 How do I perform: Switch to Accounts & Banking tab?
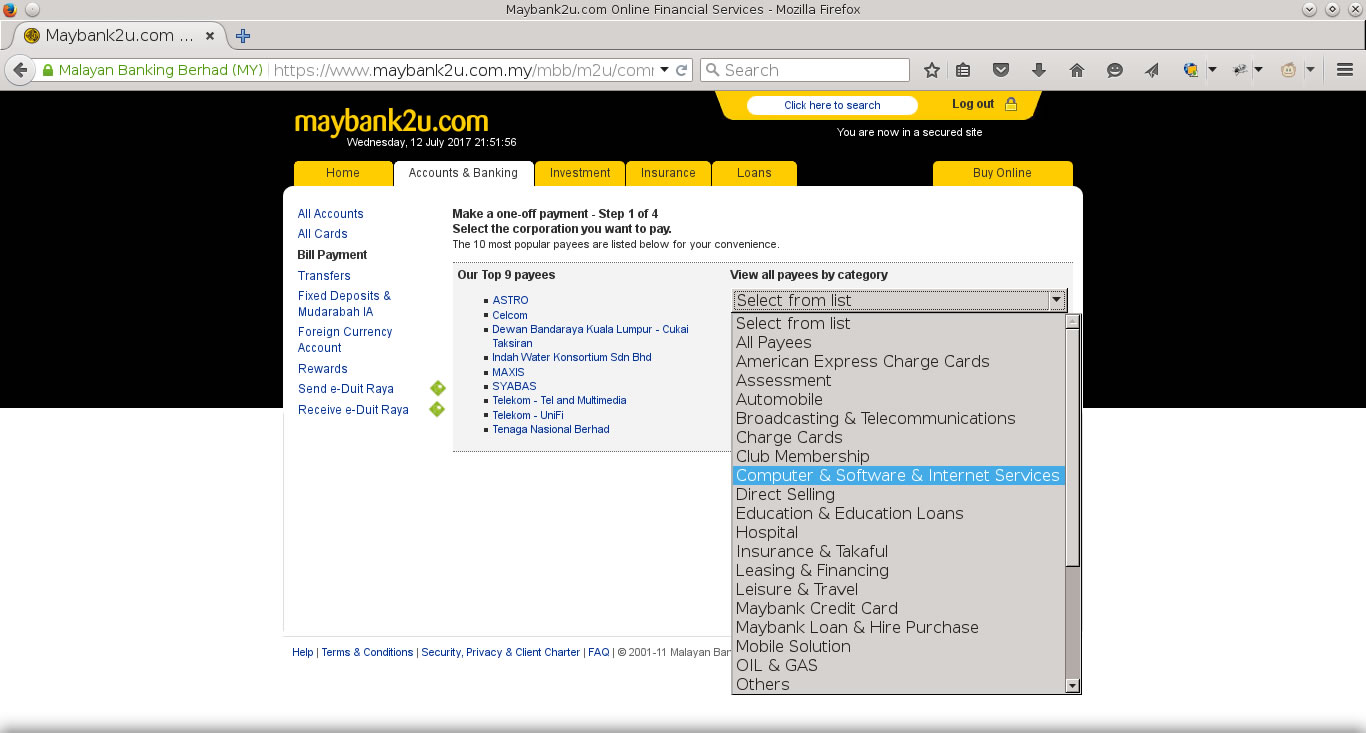[x=463, y=173]
